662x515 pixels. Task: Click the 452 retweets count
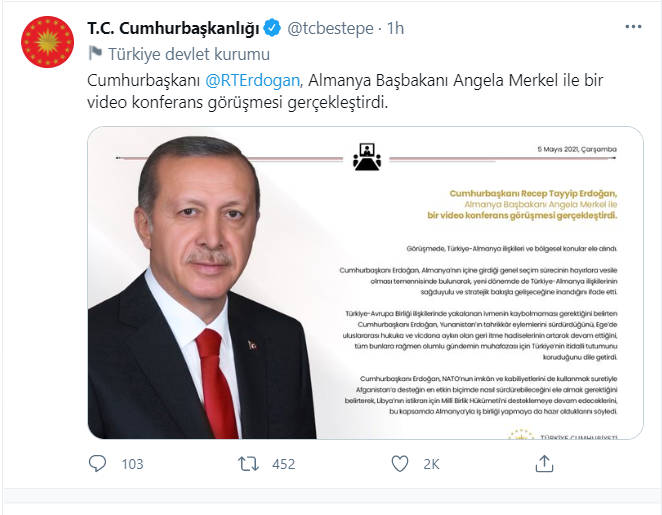[284, 464]
